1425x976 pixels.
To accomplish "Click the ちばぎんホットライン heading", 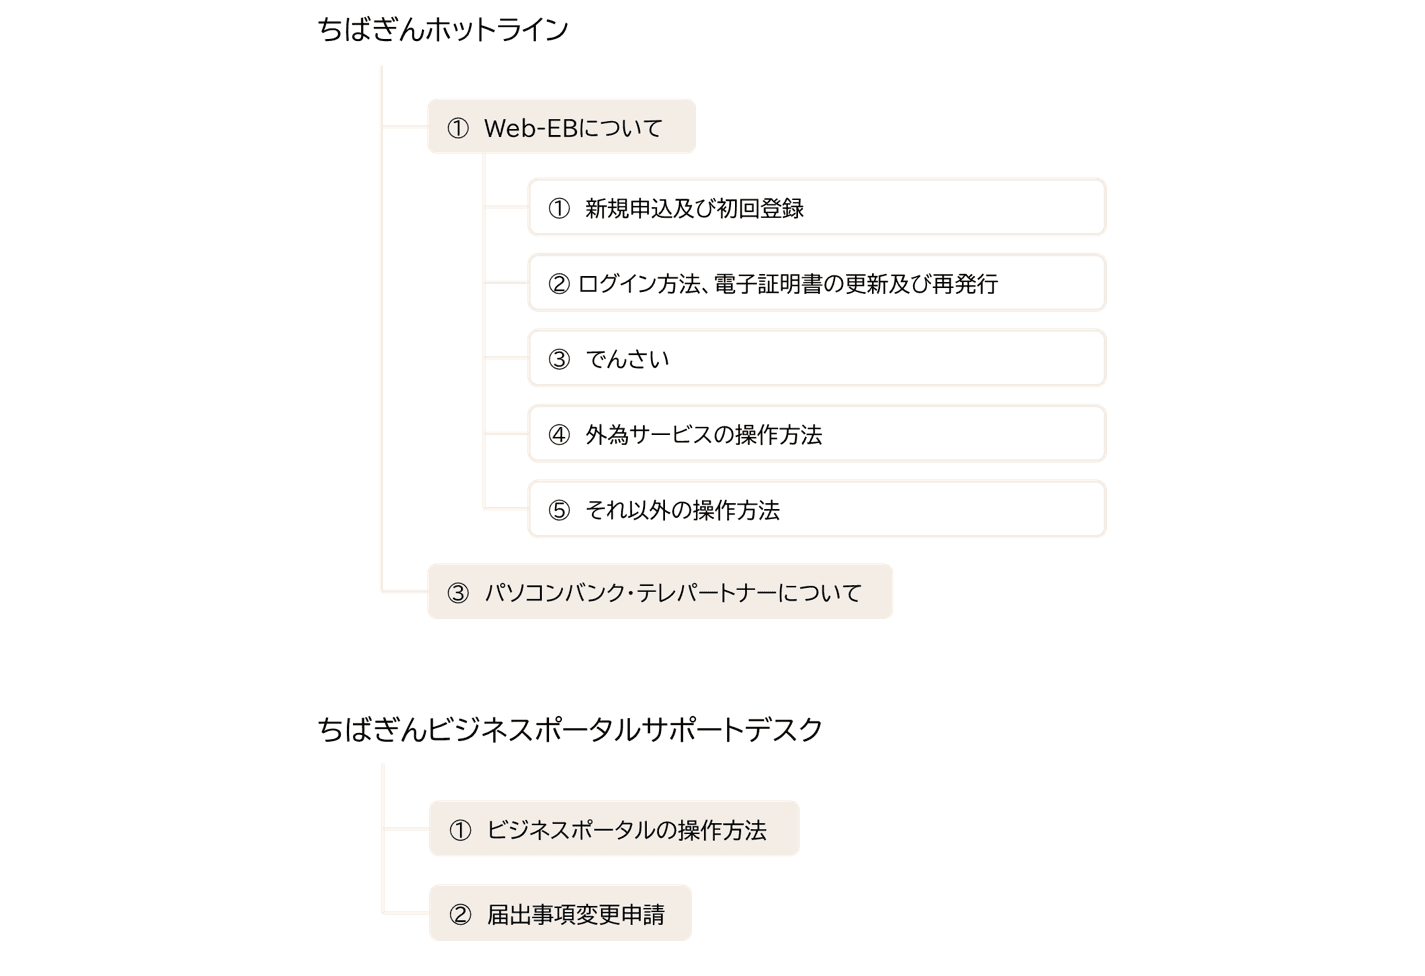I will [443, 30].
